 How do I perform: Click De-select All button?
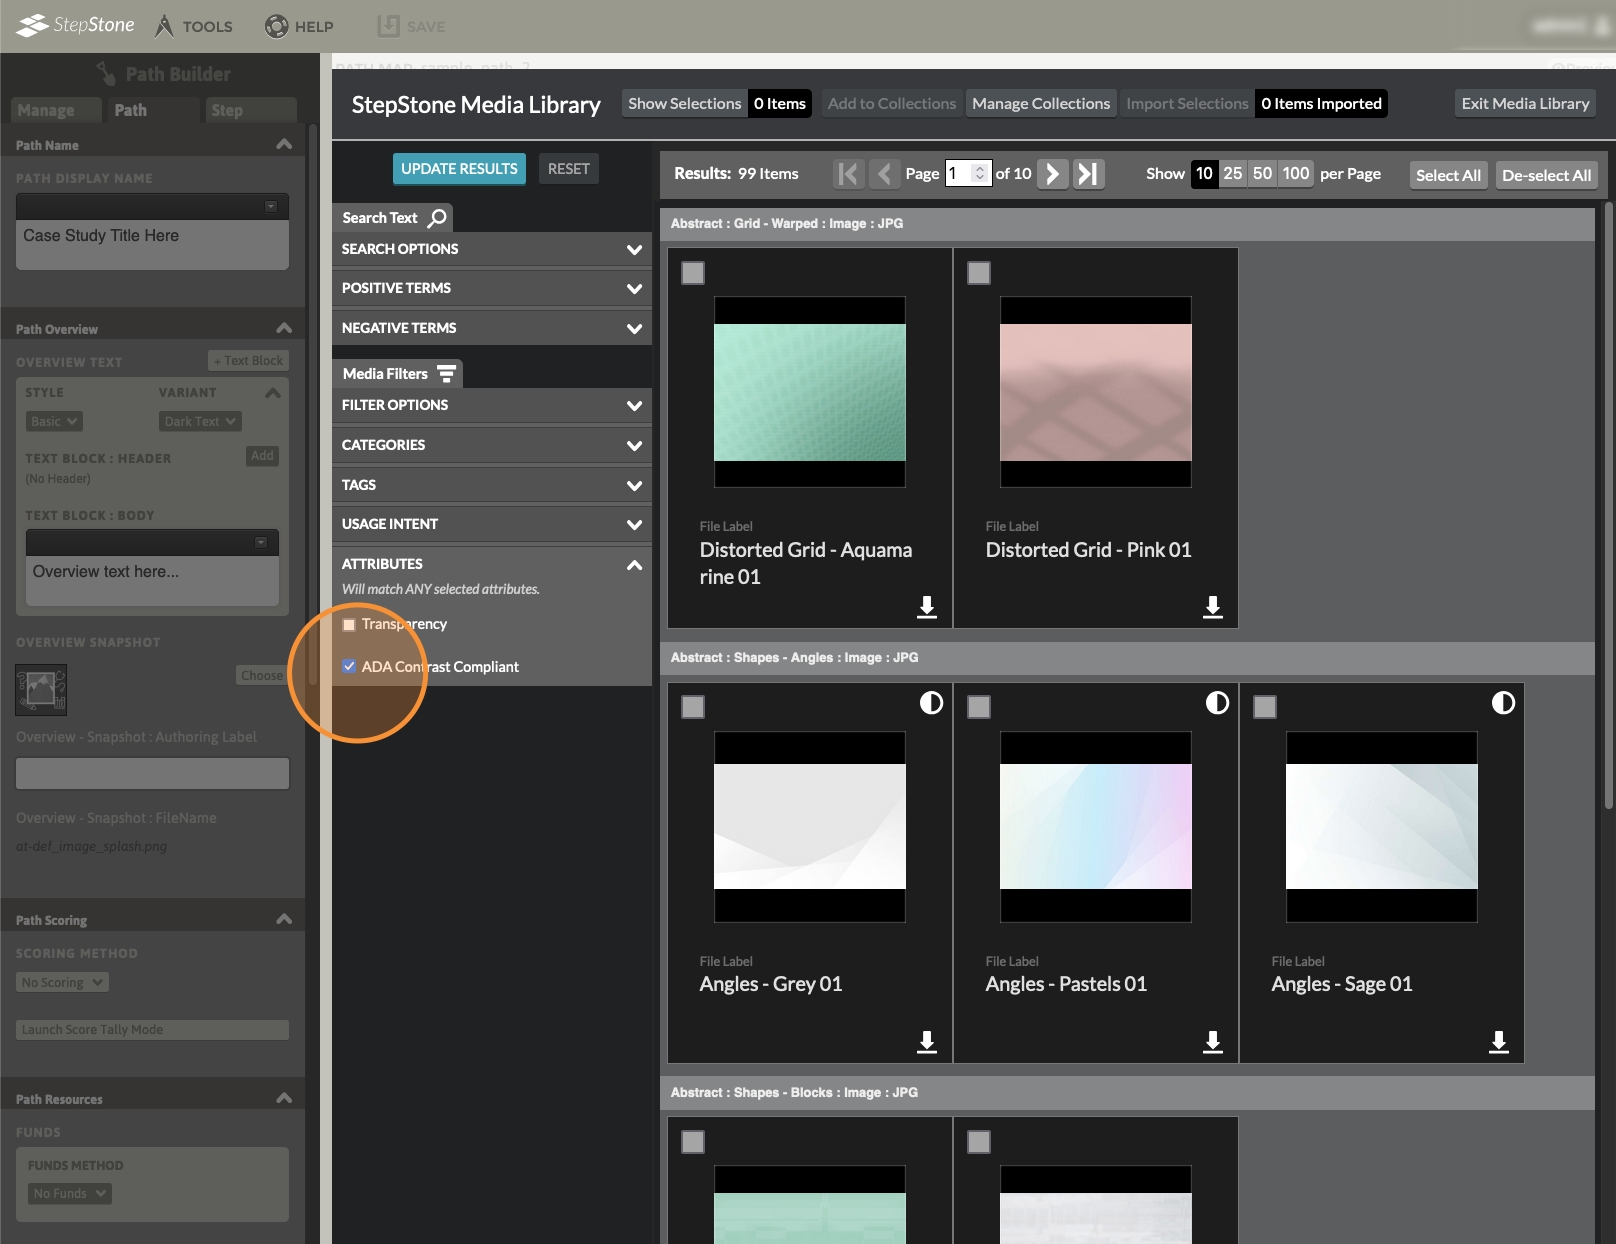click(x=1546, y=175)
